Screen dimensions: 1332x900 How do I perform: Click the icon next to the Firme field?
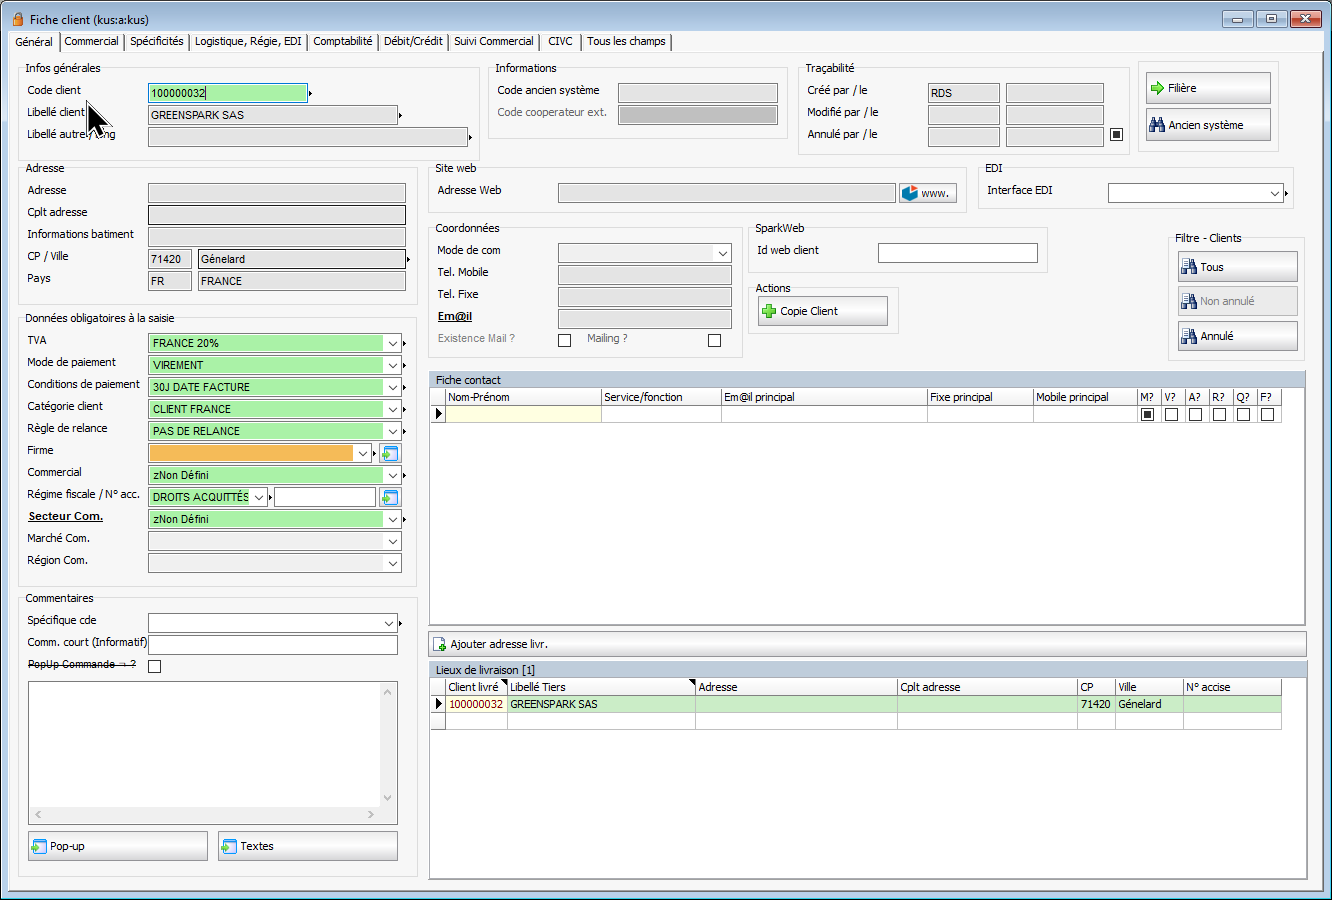point(390,453)
